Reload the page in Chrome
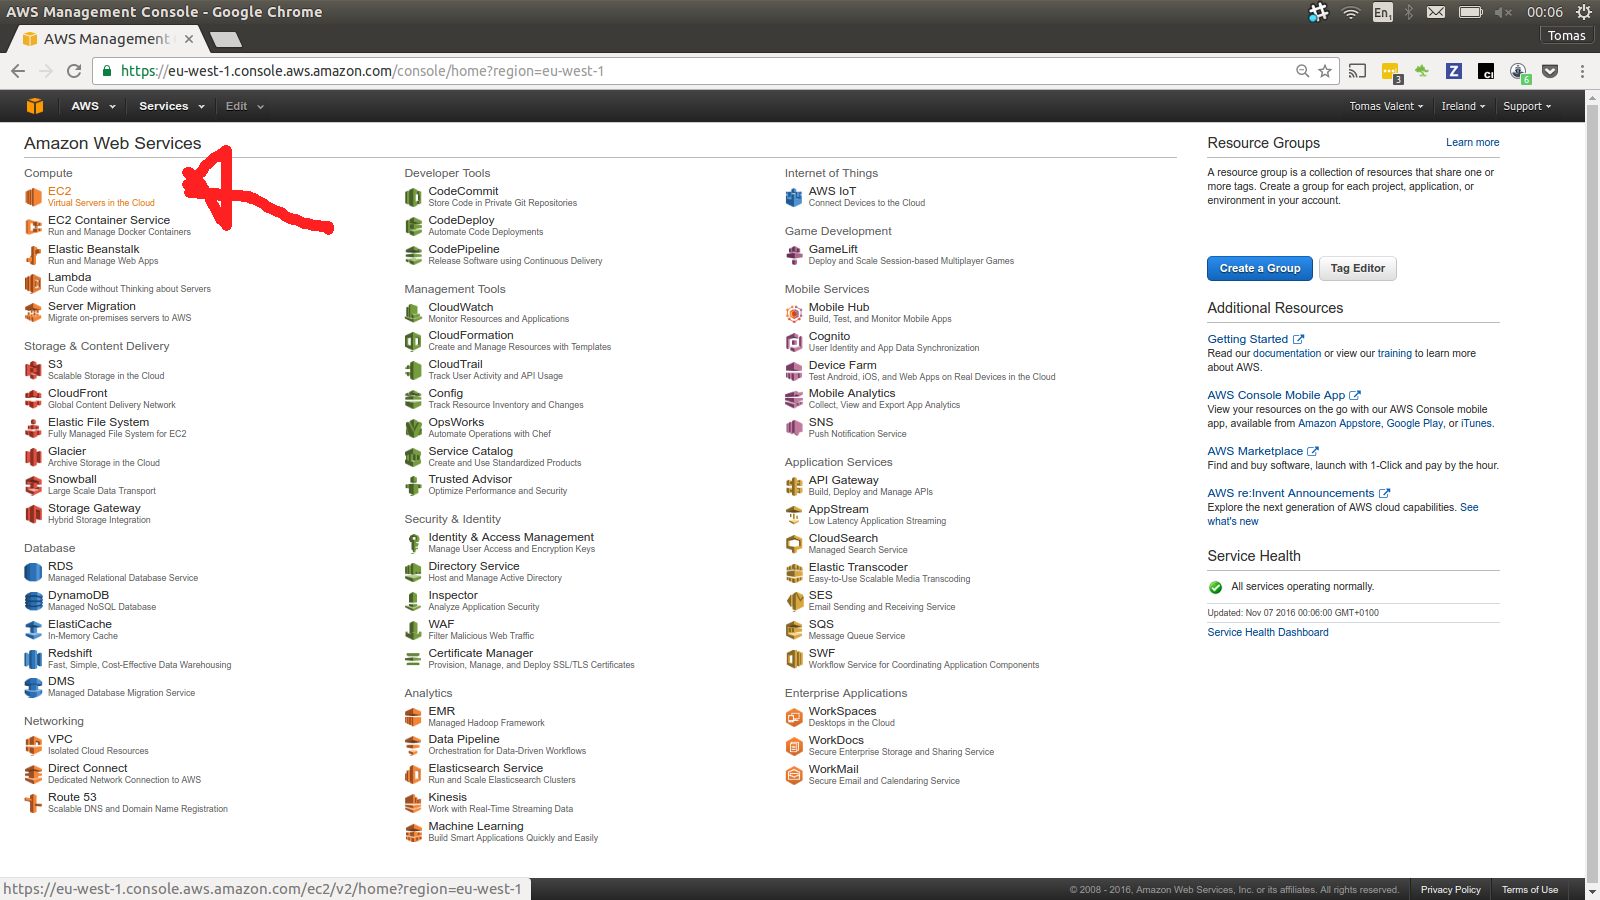 [x=74, y=71]
